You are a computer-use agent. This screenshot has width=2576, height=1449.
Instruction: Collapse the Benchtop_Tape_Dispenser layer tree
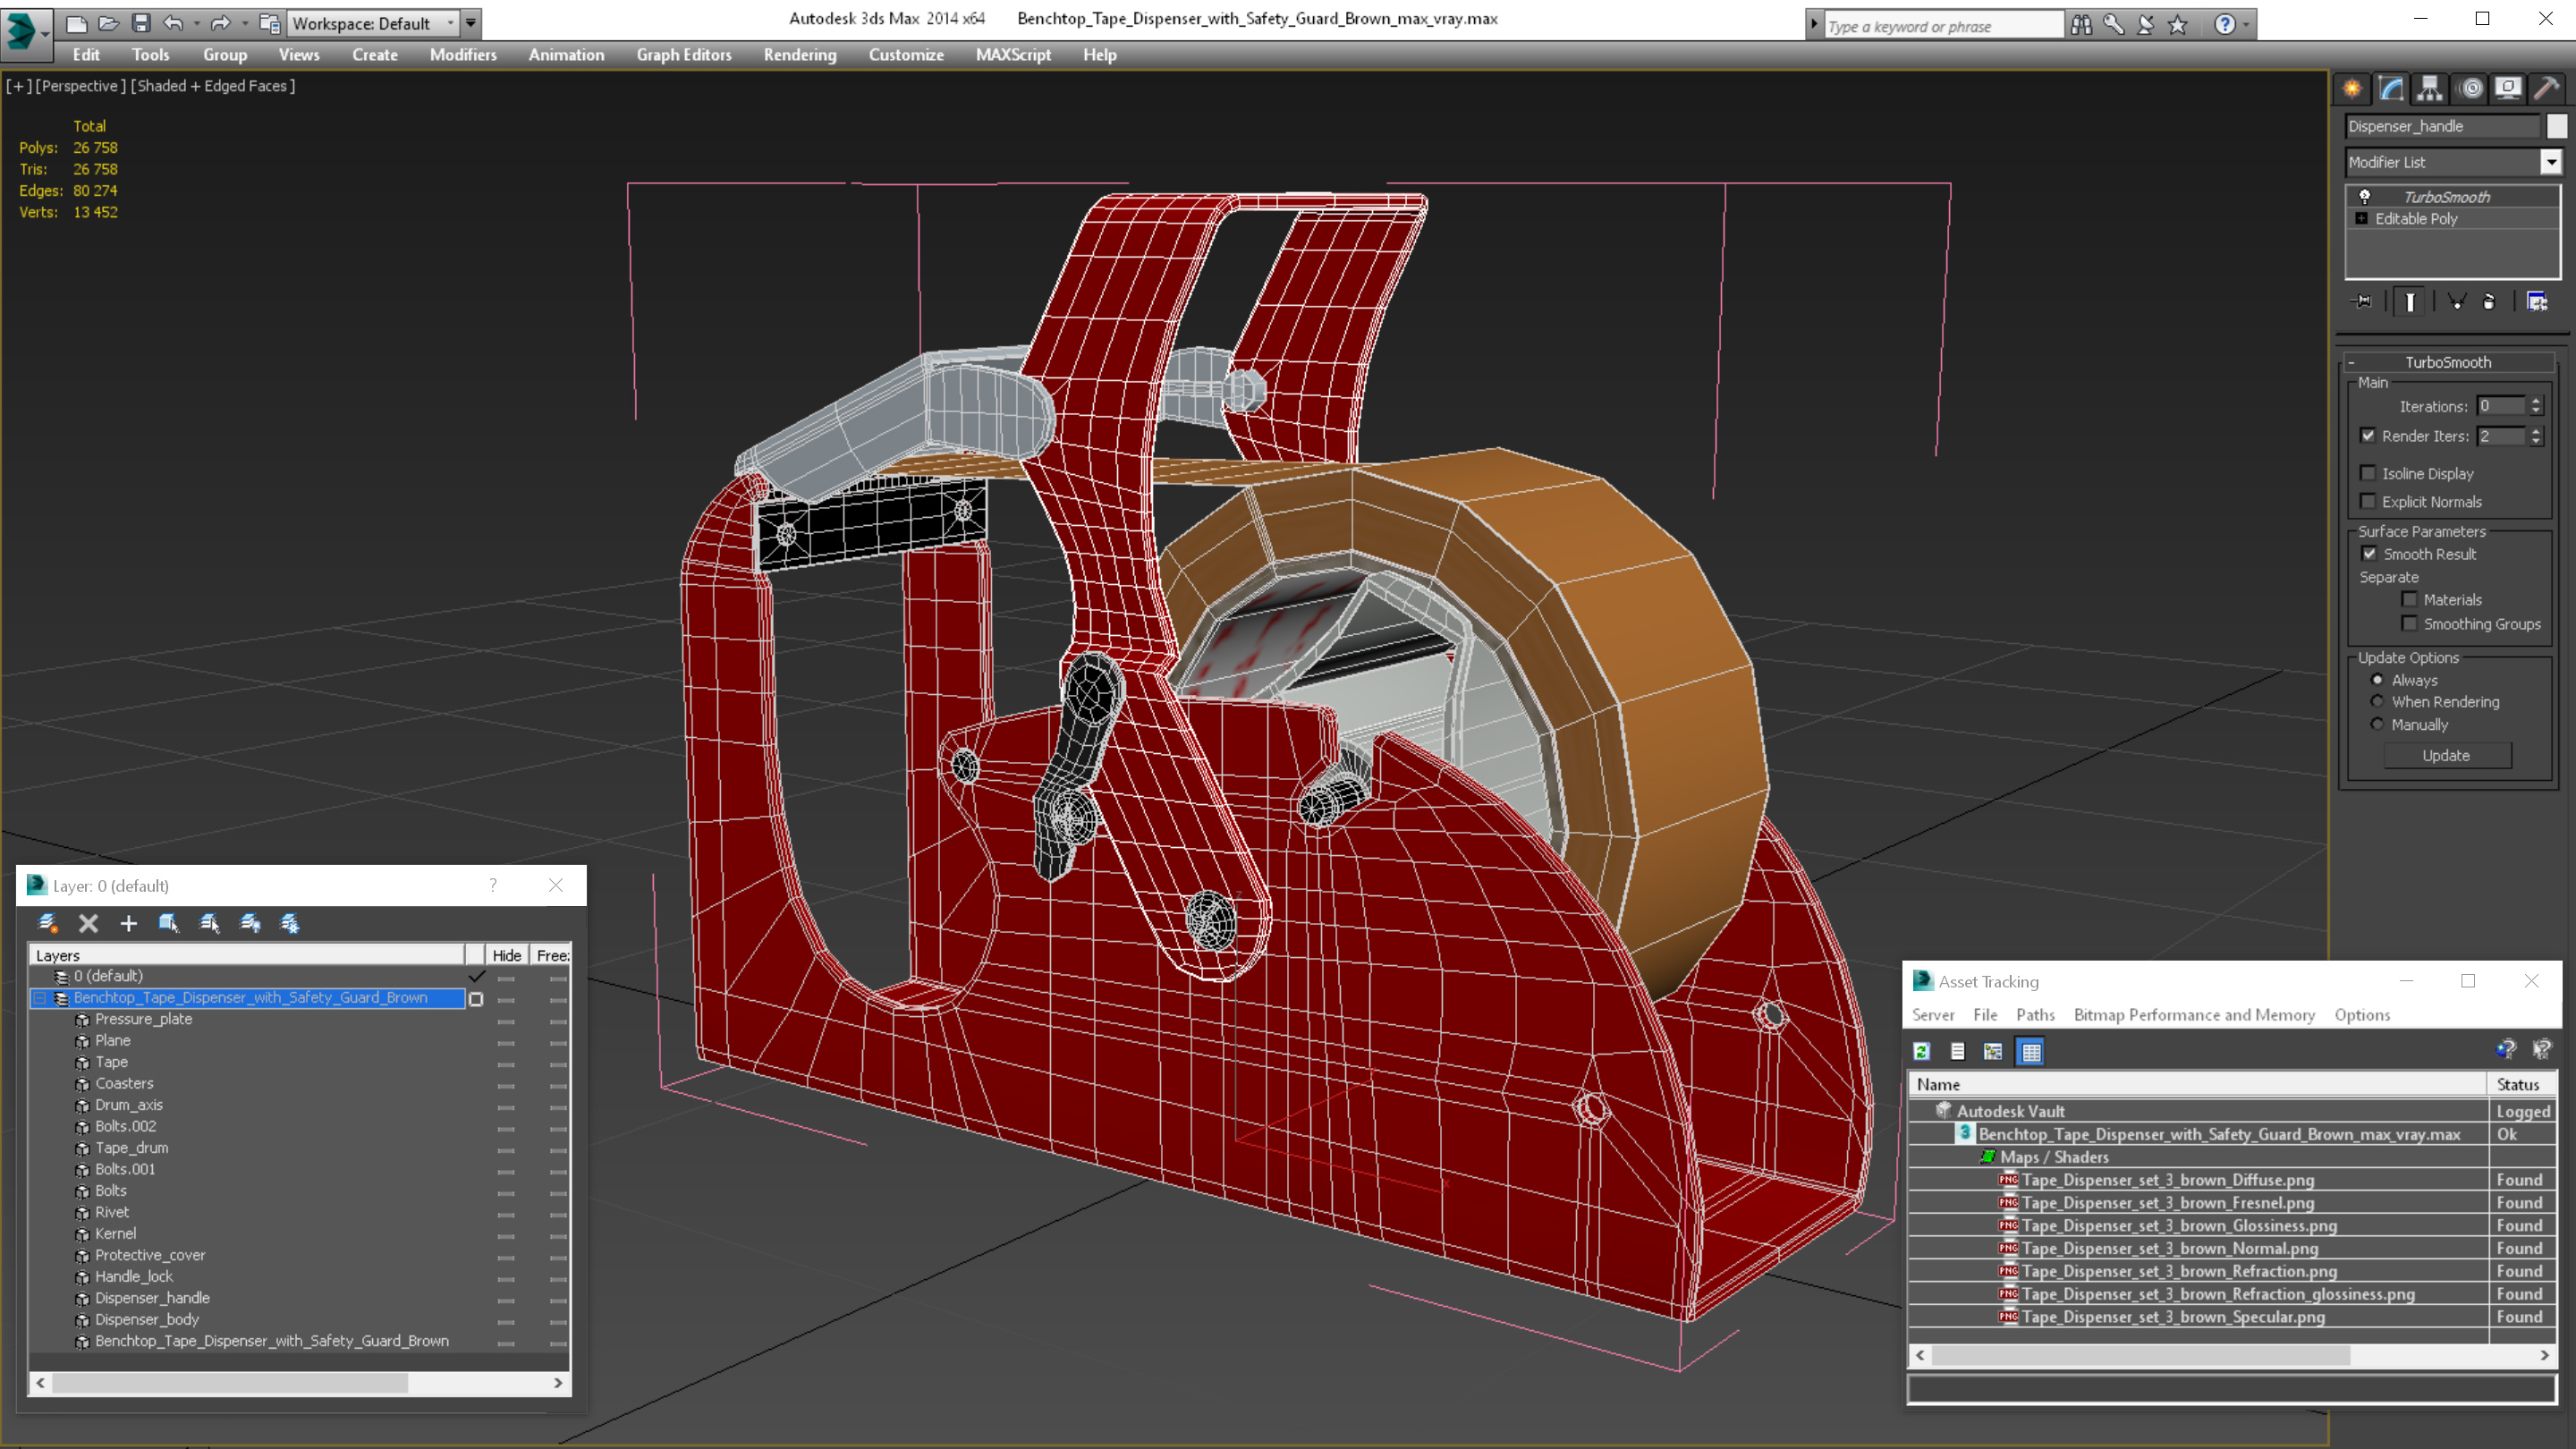click(40, 998)
